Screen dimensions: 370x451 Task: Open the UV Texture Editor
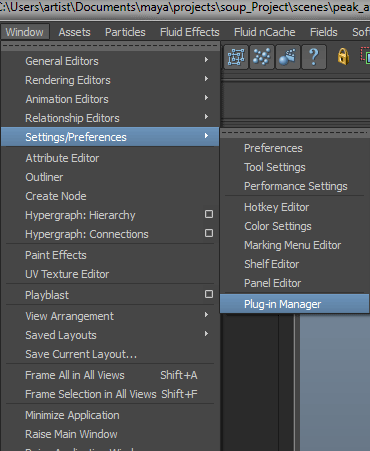[110, 274]
